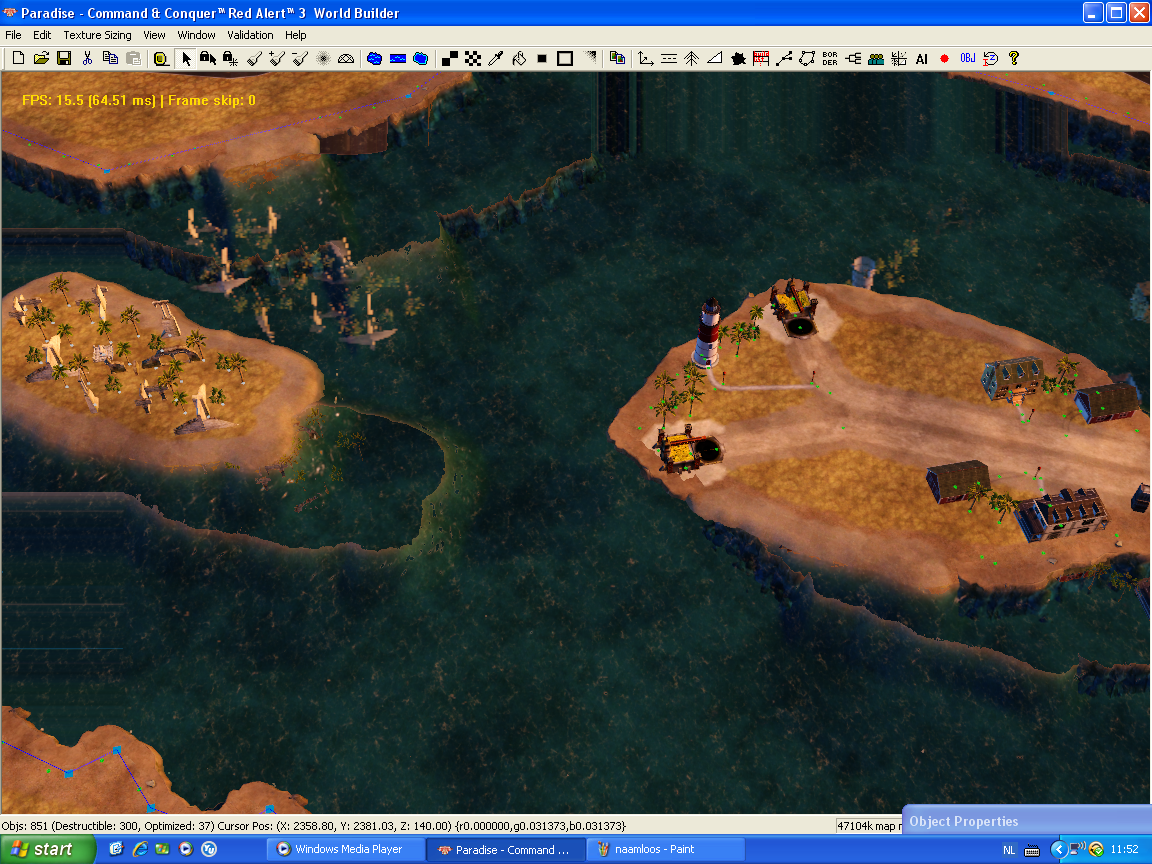Click the red dot record icon

pyautogui.click(x=945, y=58)
